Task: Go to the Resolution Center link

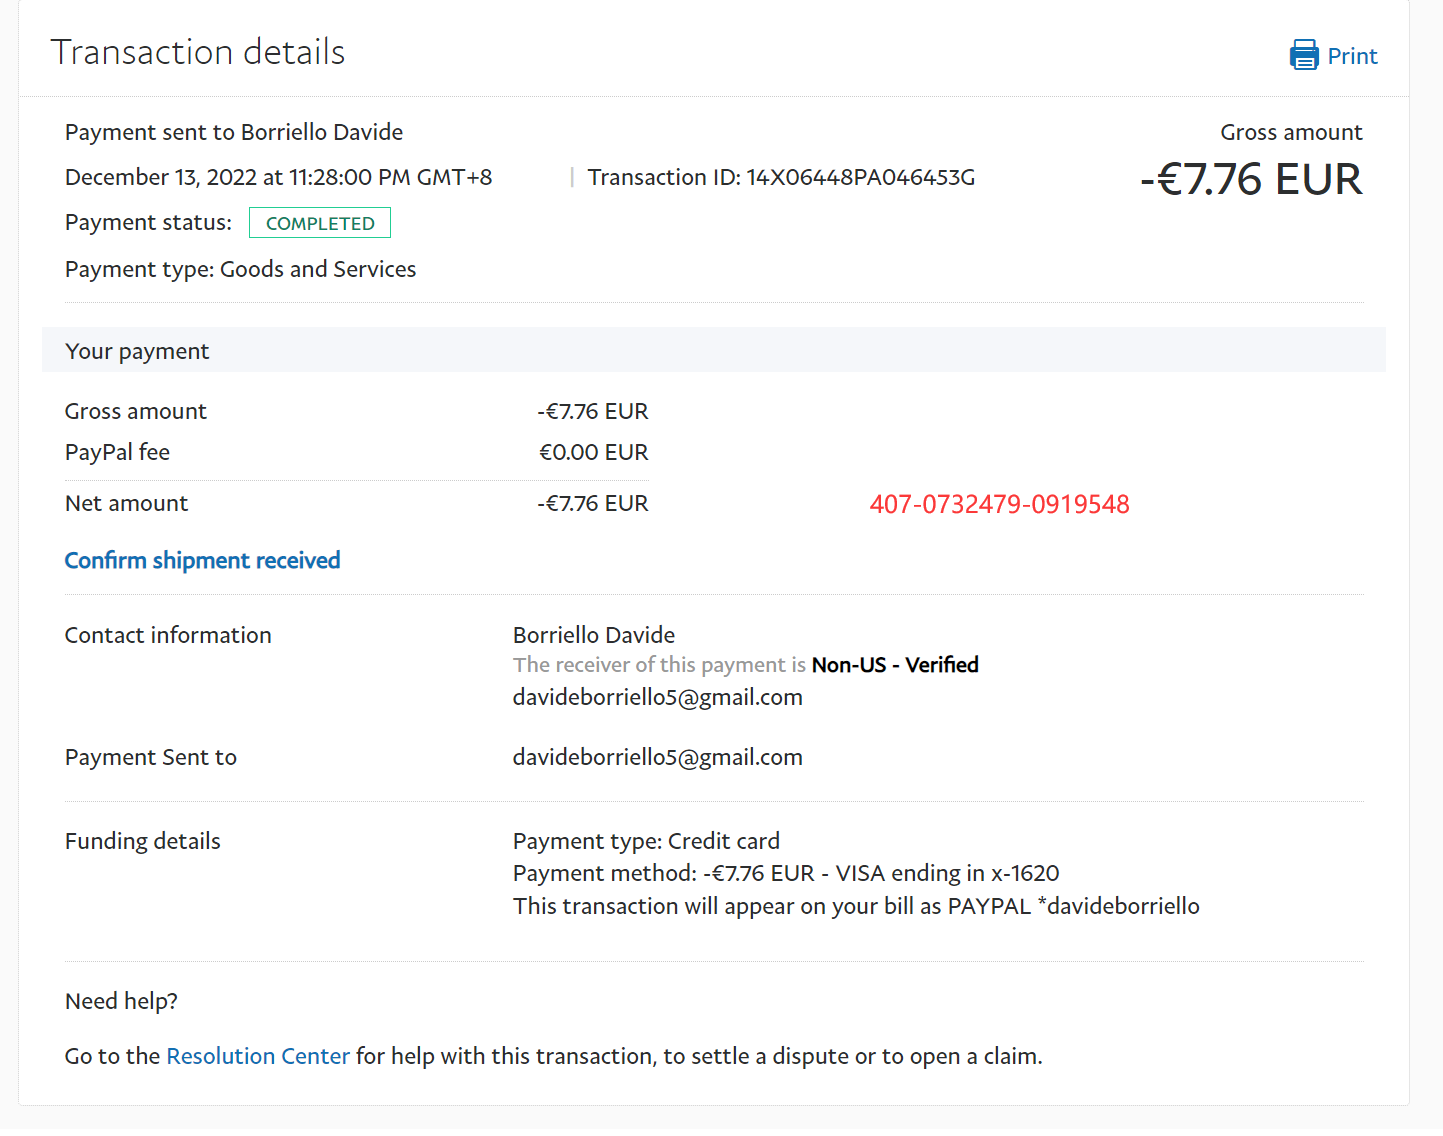Action: coord(257,1056)
